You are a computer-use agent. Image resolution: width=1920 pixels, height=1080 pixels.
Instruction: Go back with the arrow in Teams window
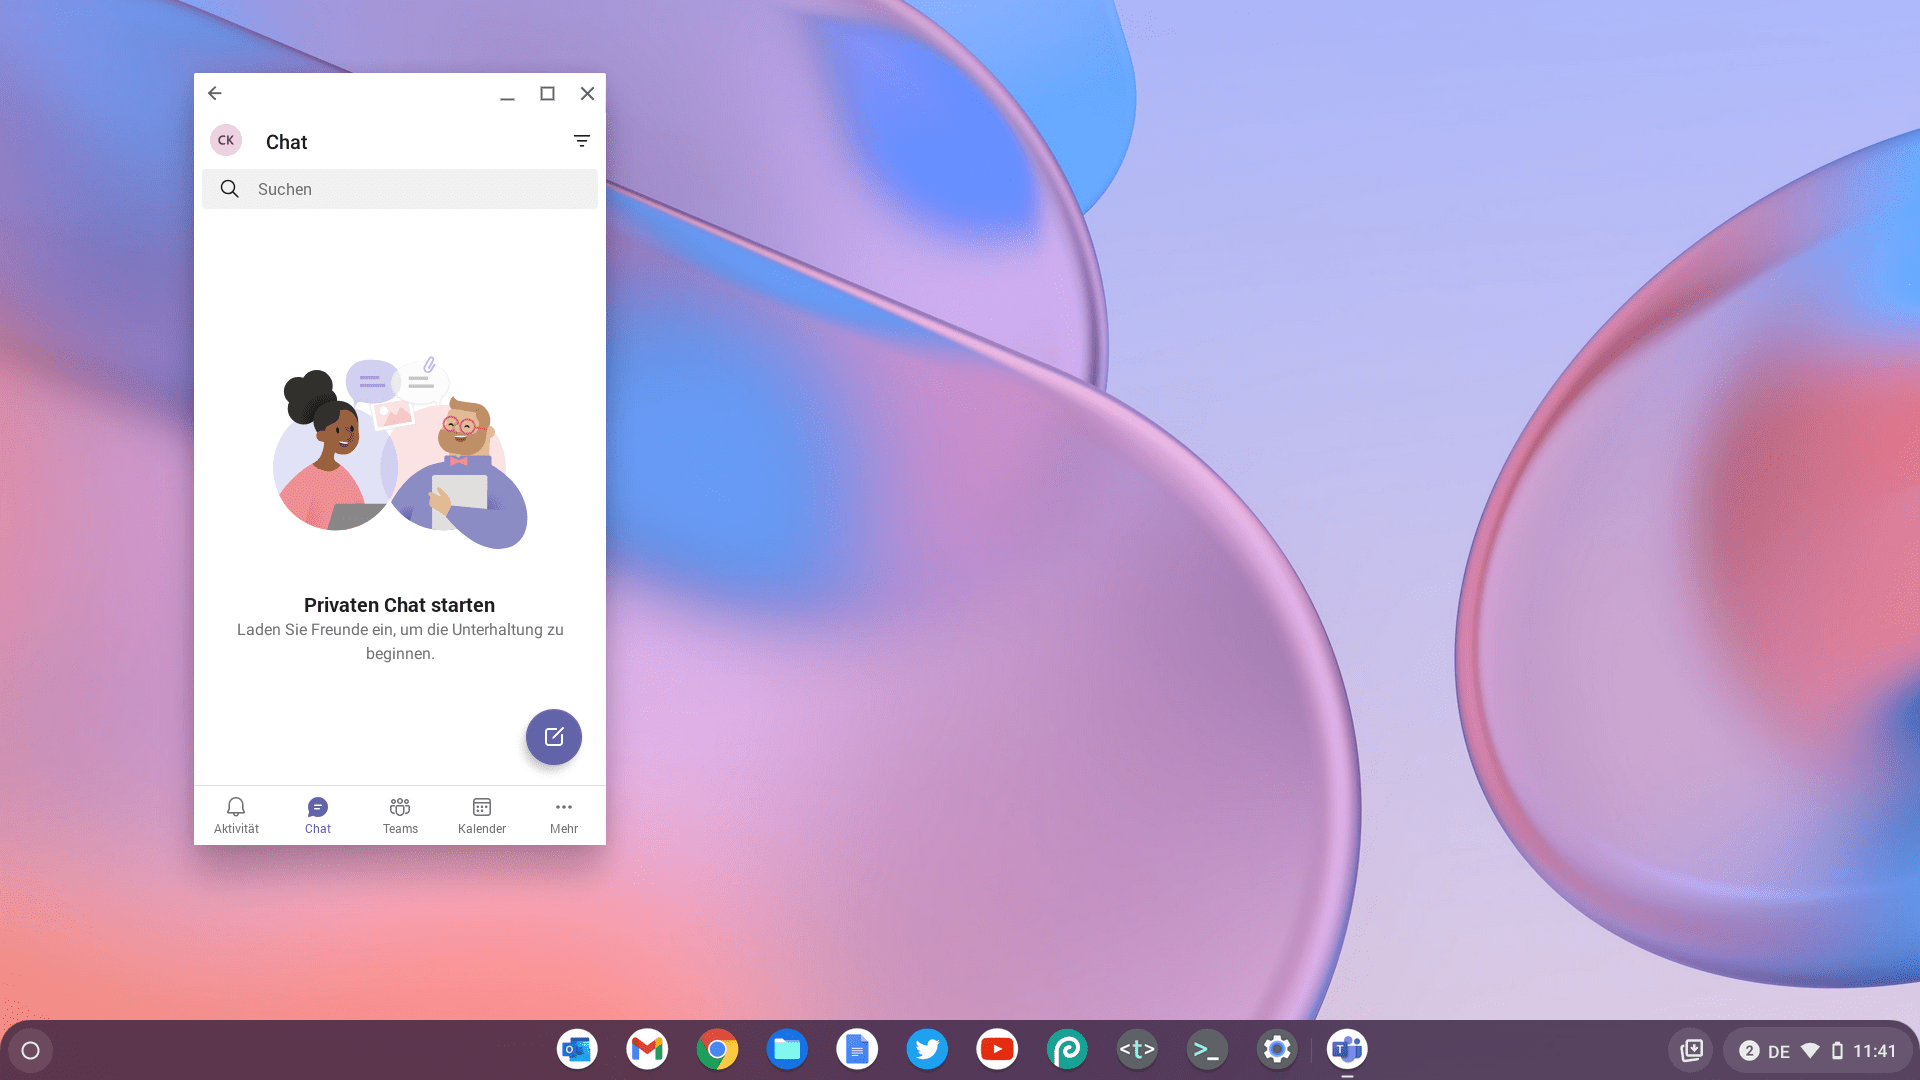[214, 93]
